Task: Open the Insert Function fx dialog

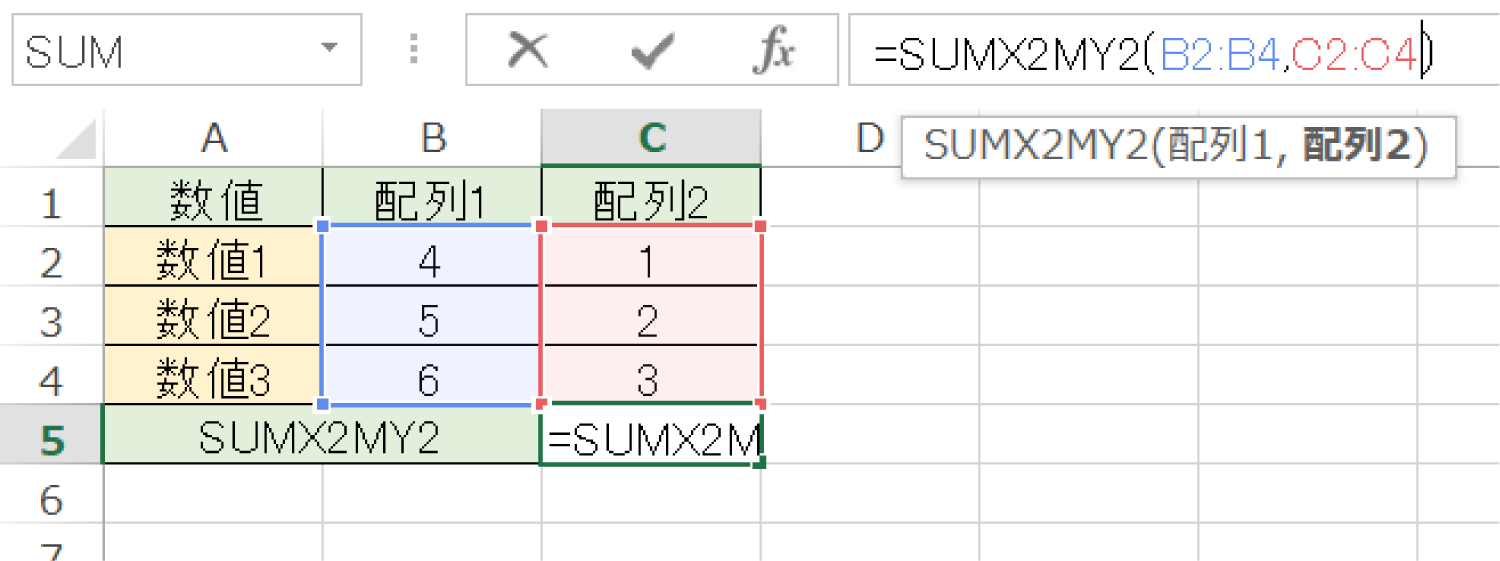Action: 772,49
